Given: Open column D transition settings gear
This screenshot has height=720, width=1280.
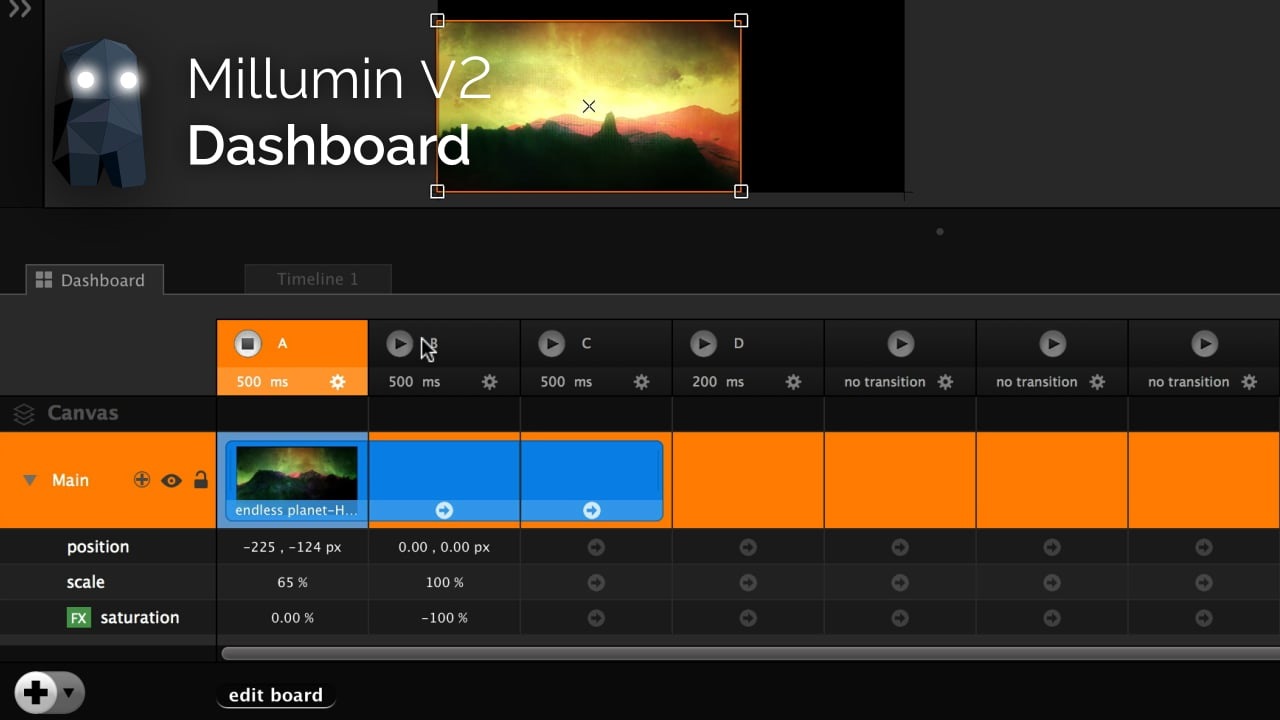Looking at the screenshot, I should [x=794, y=382].
